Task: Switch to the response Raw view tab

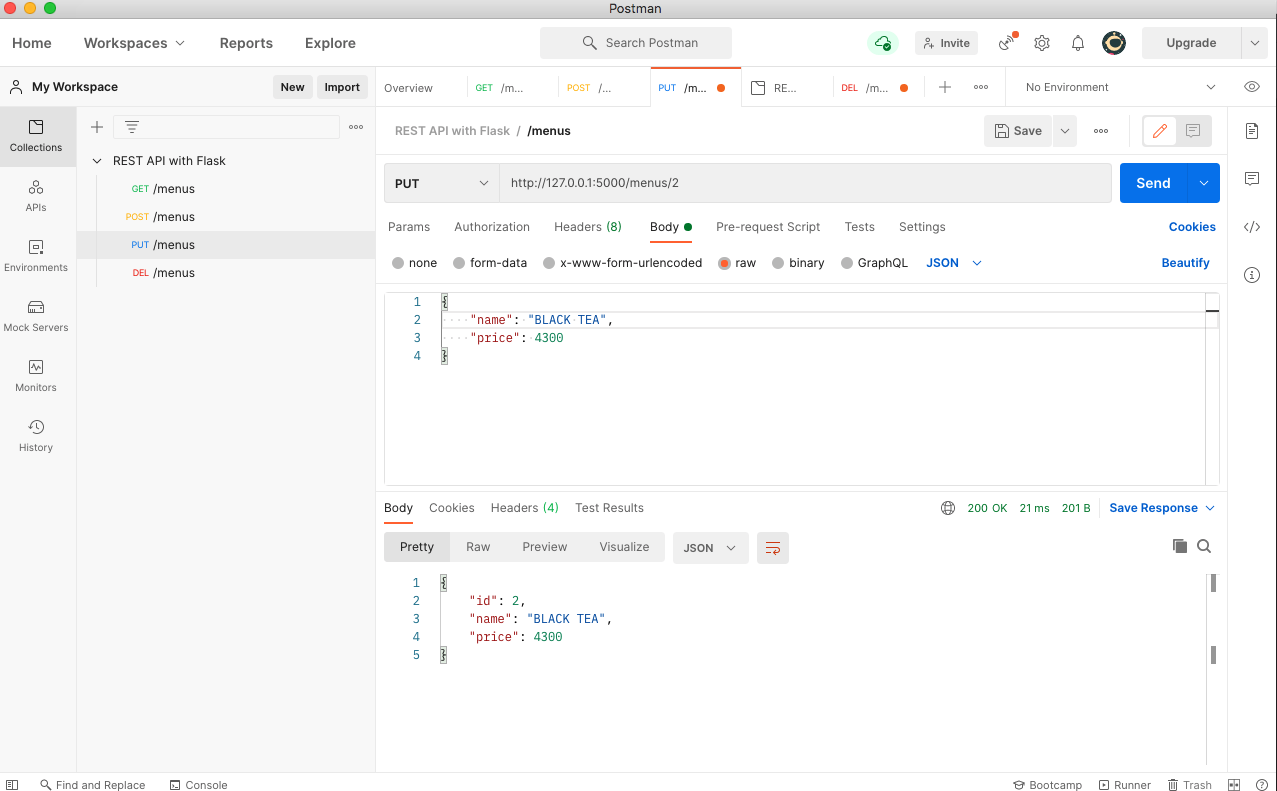Action: coord(478,547)
